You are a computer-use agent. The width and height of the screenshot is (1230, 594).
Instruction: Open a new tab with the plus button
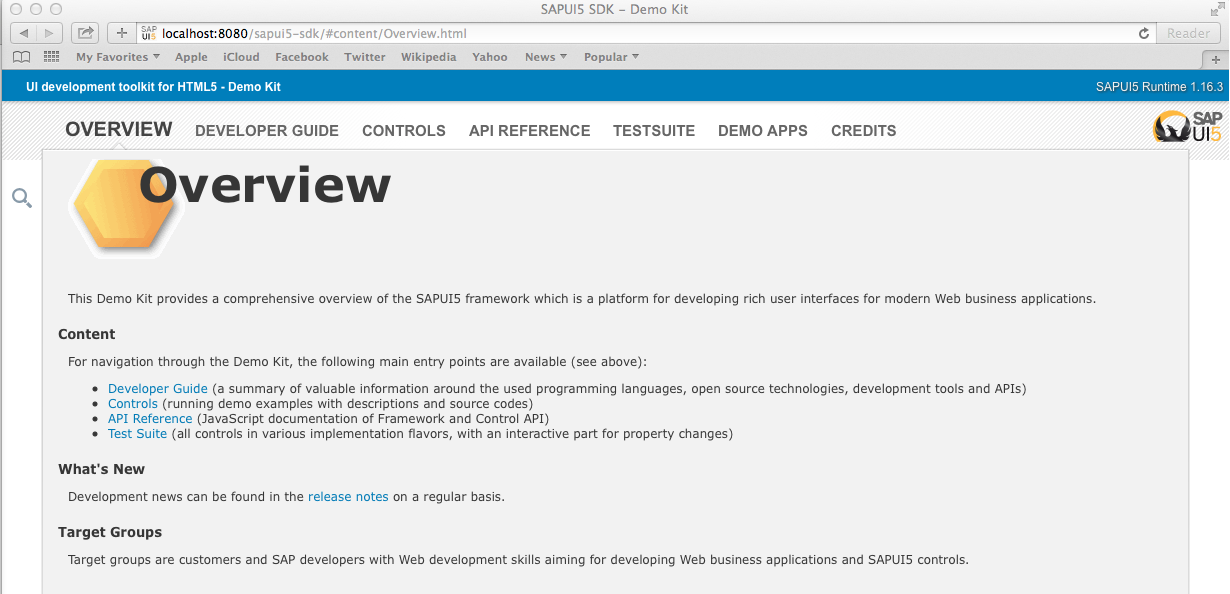(1216, 58)
